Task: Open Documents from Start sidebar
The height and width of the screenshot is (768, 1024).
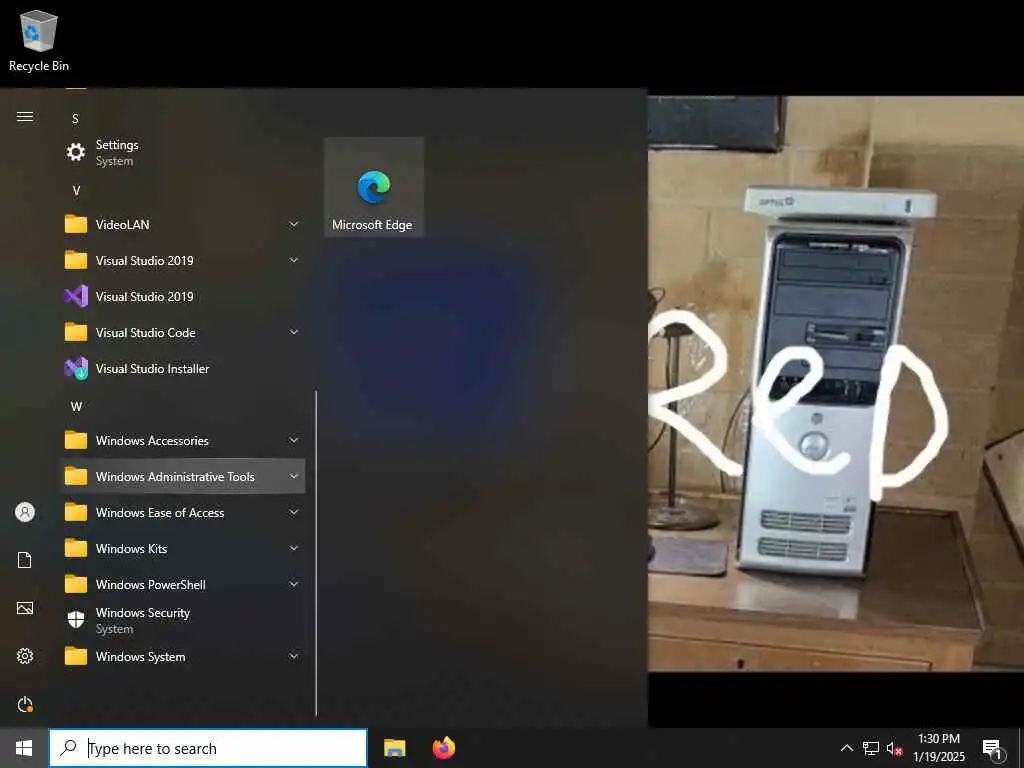Action: (25, 560)
